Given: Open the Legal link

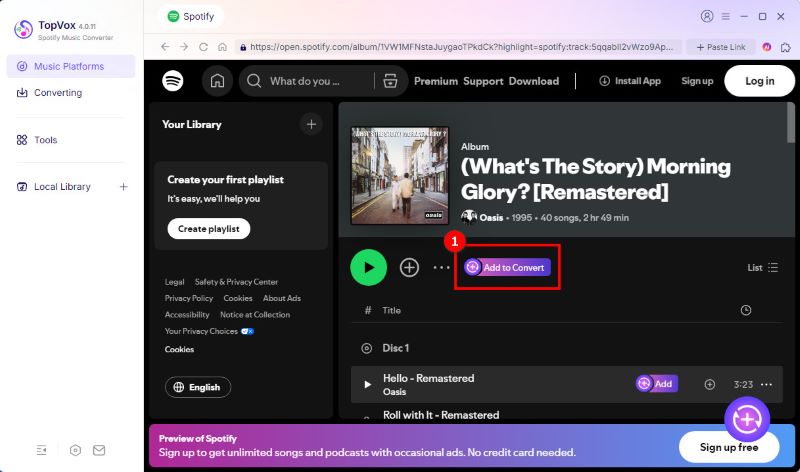Looking at the screenshot, I should pyautogui.click(x=174, y=282).
